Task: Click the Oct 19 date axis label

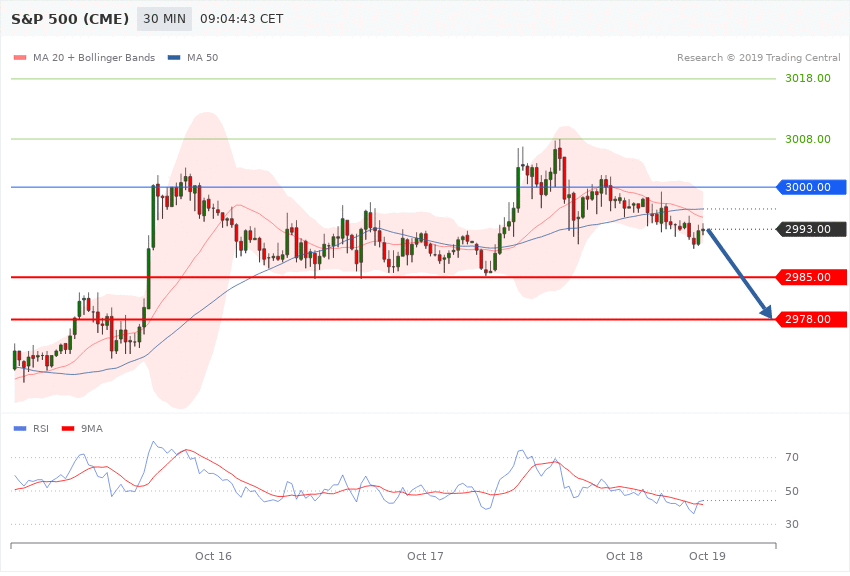Action: tap(707, 556)
